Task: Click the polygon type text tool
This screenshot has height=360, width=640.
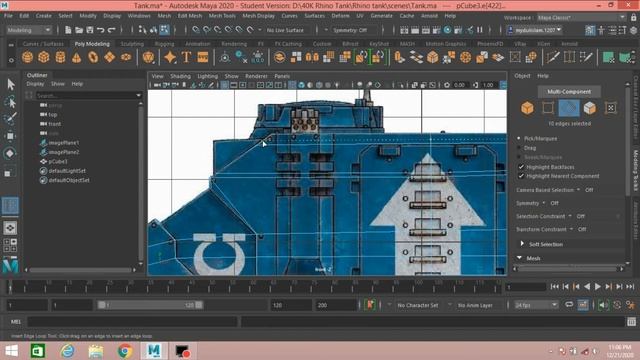Action: [x=186, y=57]
